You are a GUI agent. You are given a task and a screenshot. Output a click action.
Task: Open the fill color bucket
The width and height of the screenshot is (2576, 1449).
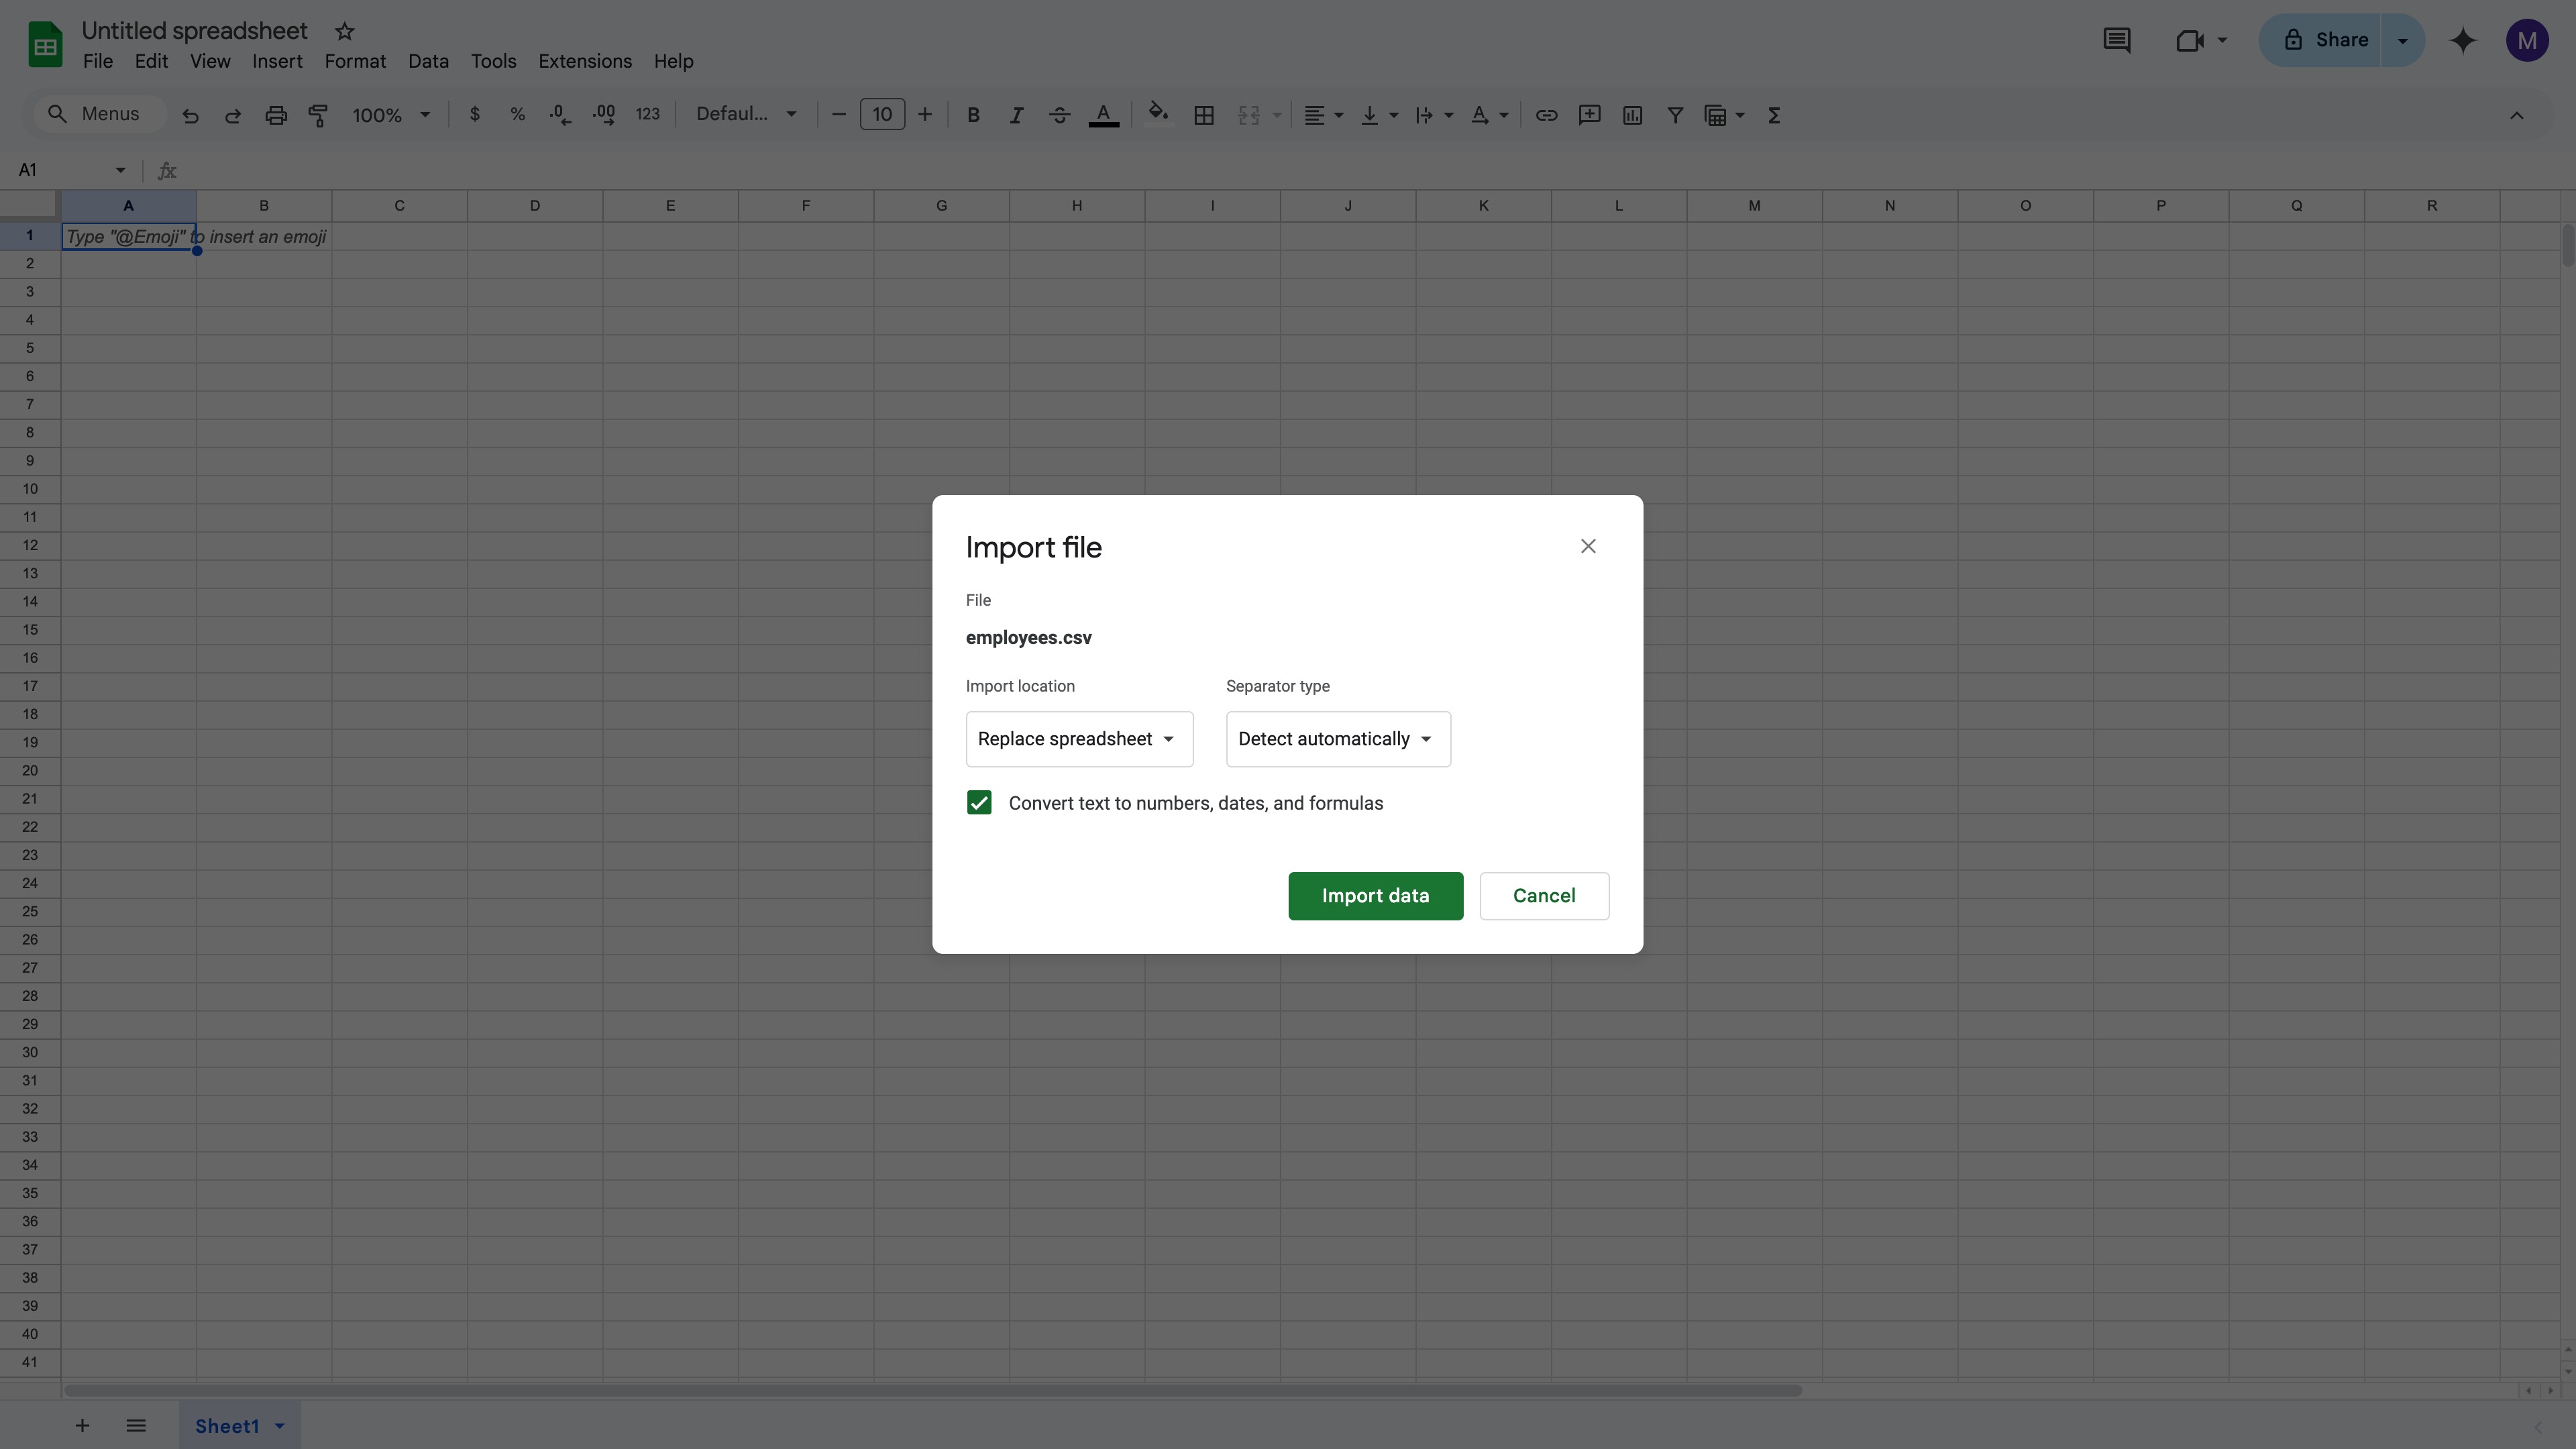click(1158, 113)
